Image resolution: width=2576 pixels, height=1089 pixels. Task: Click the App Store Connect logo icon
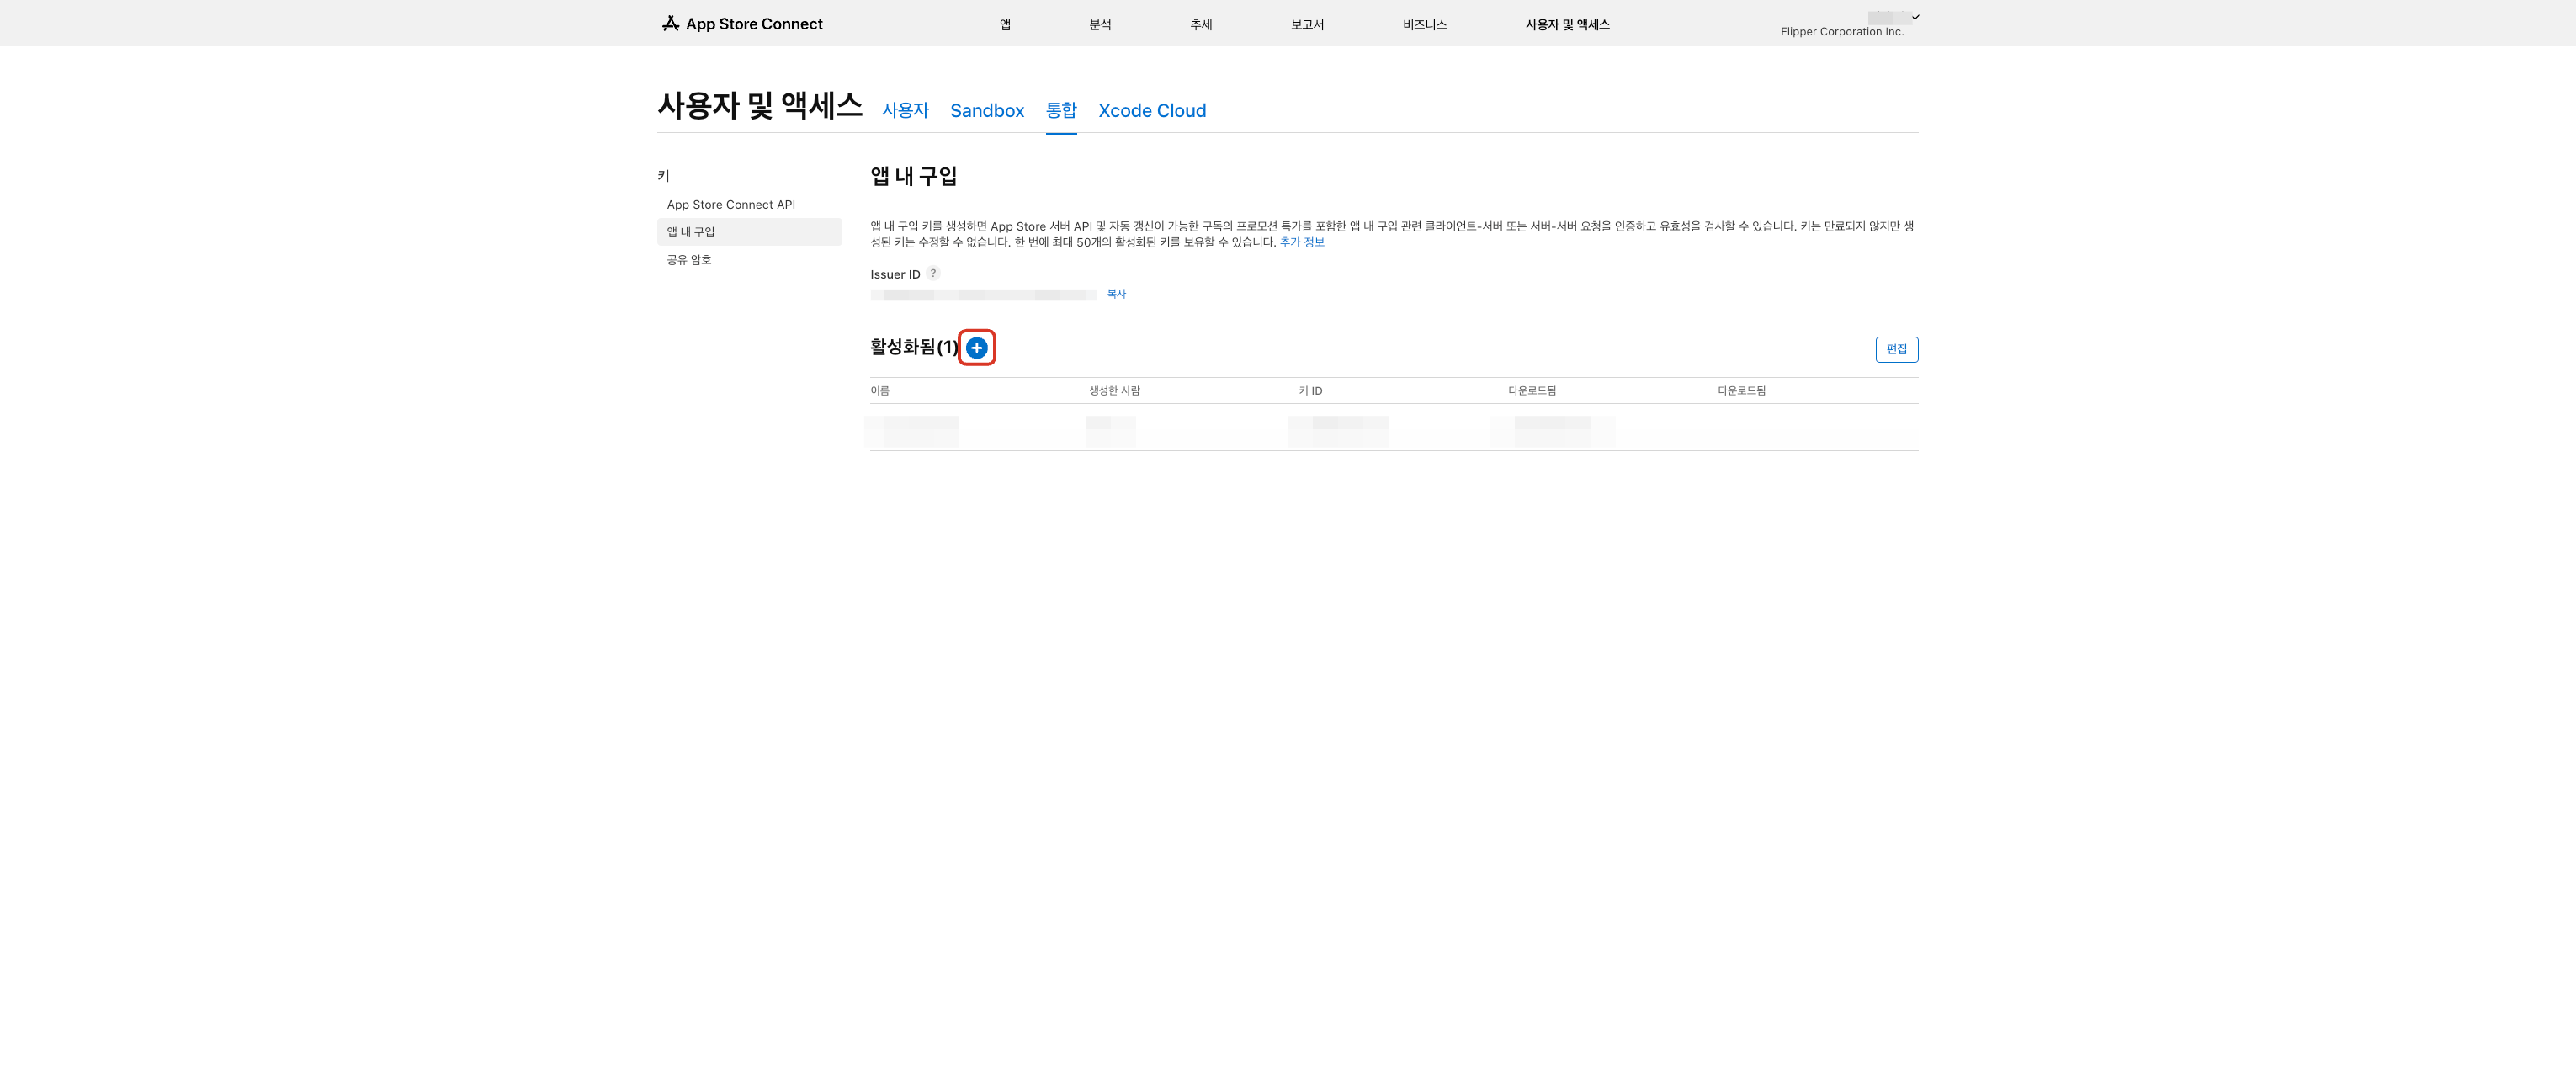tap(670, 23)
